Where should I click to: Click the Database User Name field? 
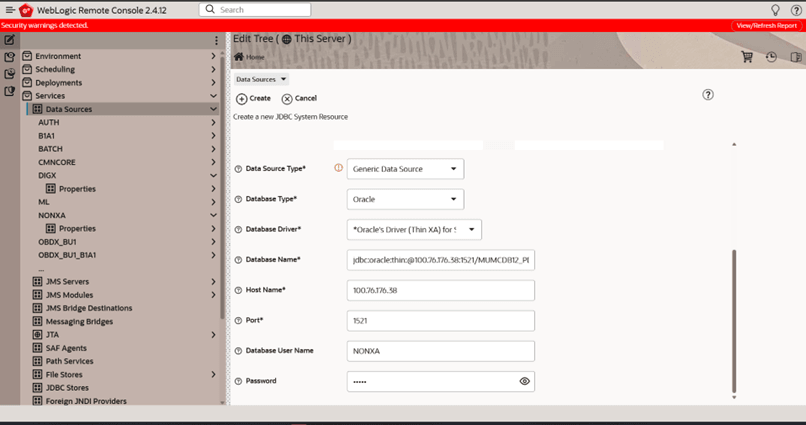pos(441,350)
